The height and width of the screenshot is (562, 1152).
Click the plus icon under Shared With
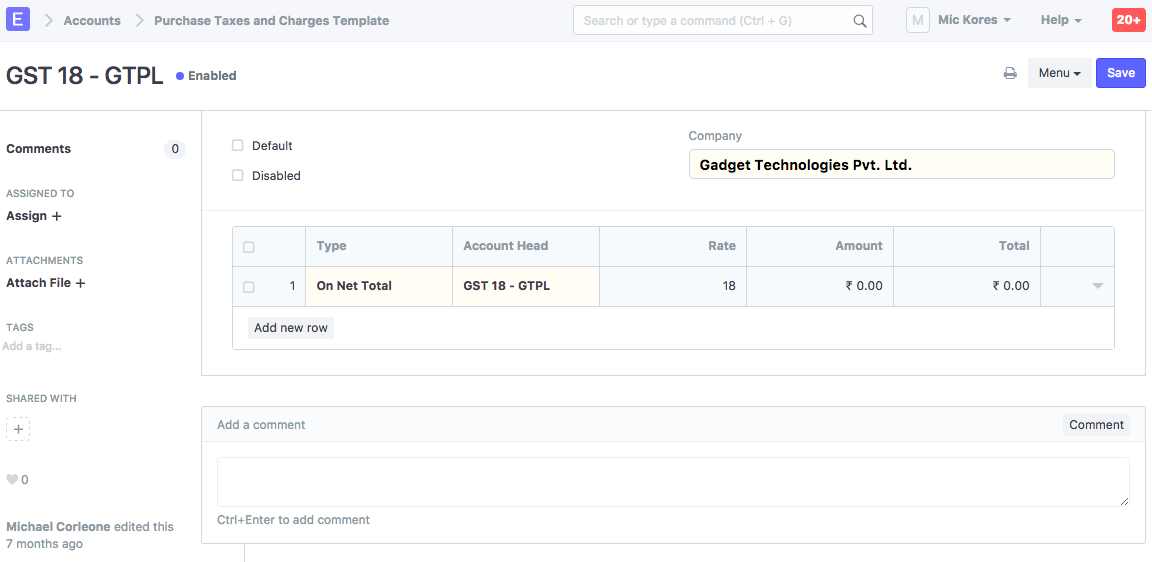tap(18, 429)
